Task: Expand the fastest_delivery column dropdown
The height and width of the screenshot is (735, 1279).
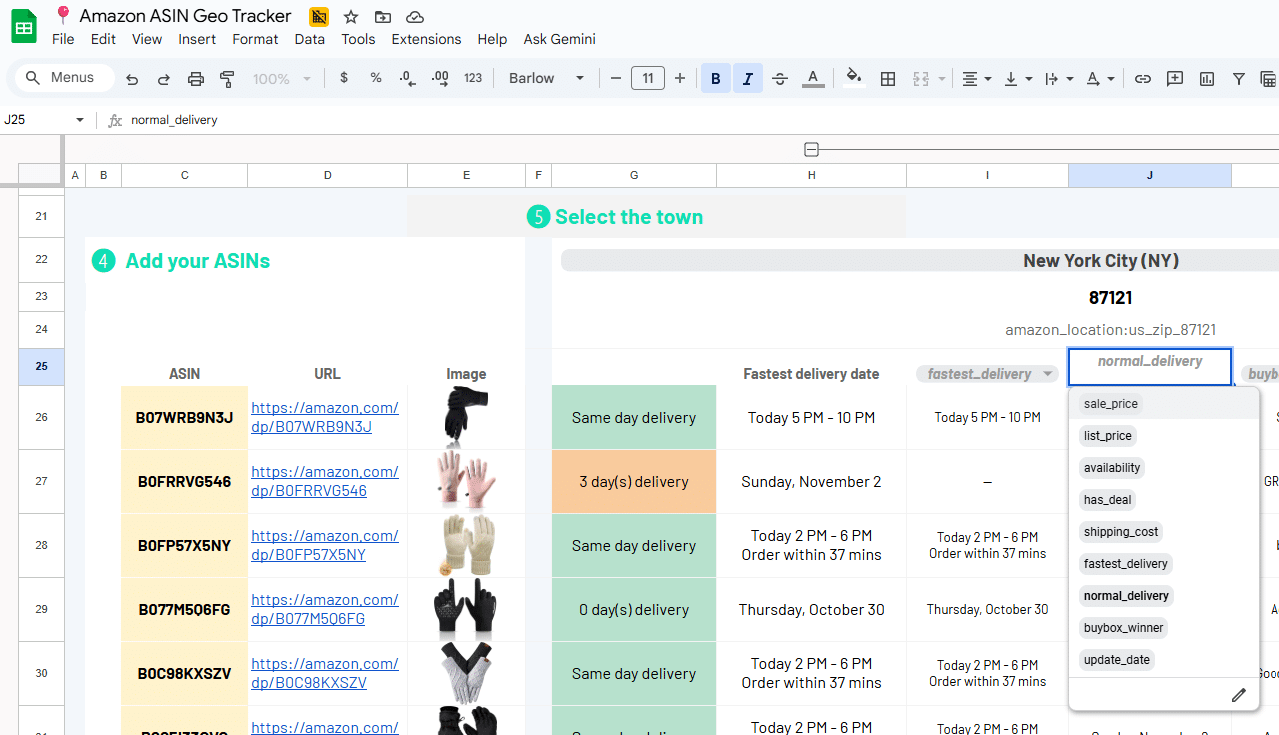Action: (1048, 374)
